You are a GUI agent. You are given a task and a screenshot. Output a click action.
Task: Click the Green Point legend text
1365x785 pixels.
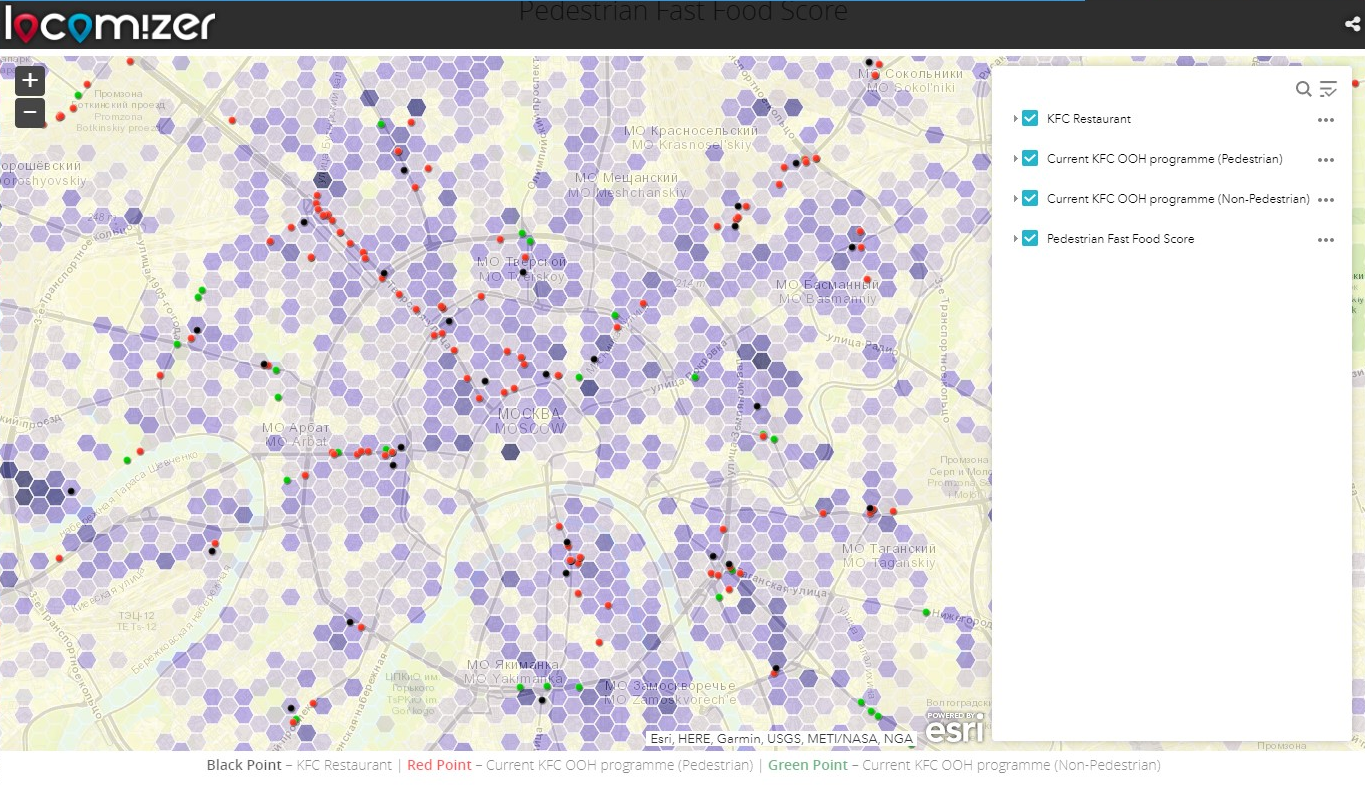[807, 765]
